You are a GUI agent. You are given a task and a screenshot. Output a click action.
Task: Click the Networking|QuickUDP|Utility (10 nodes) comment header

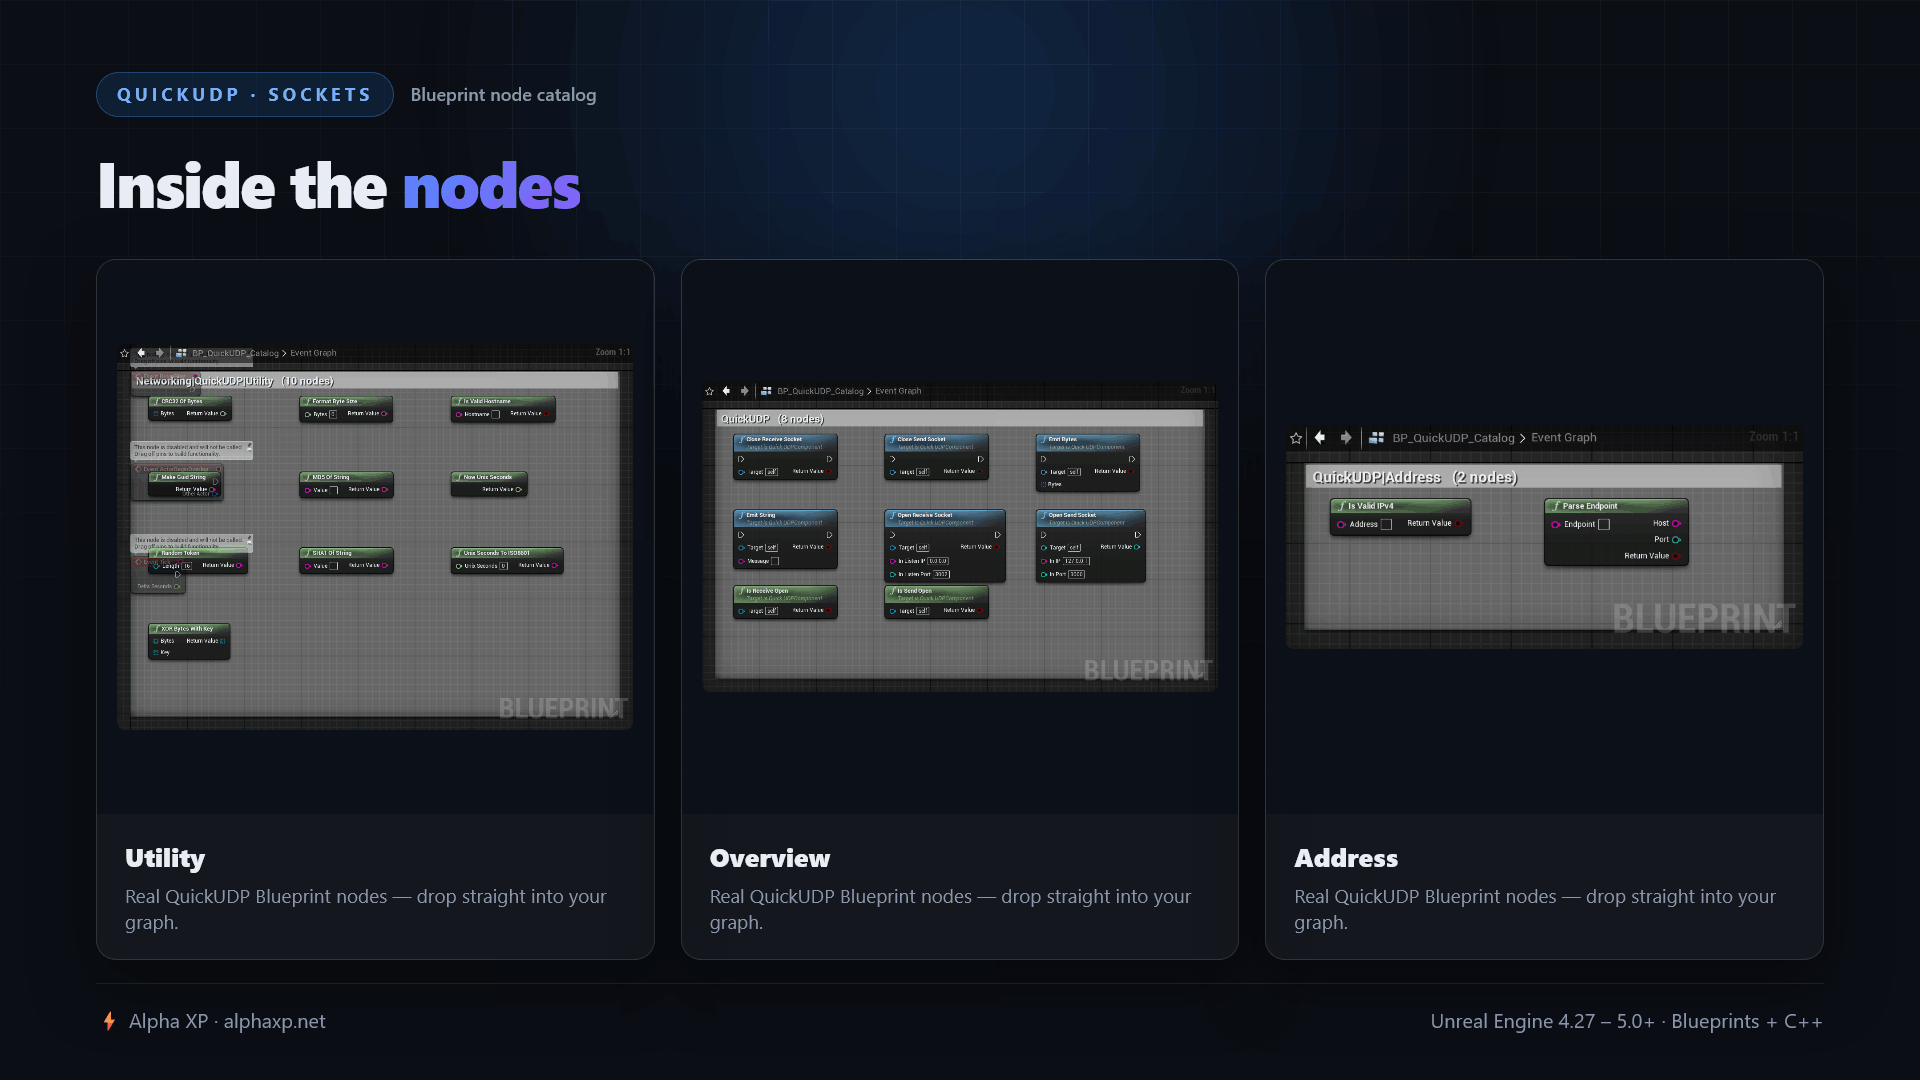pyautogui.click(x=375, y=381)
